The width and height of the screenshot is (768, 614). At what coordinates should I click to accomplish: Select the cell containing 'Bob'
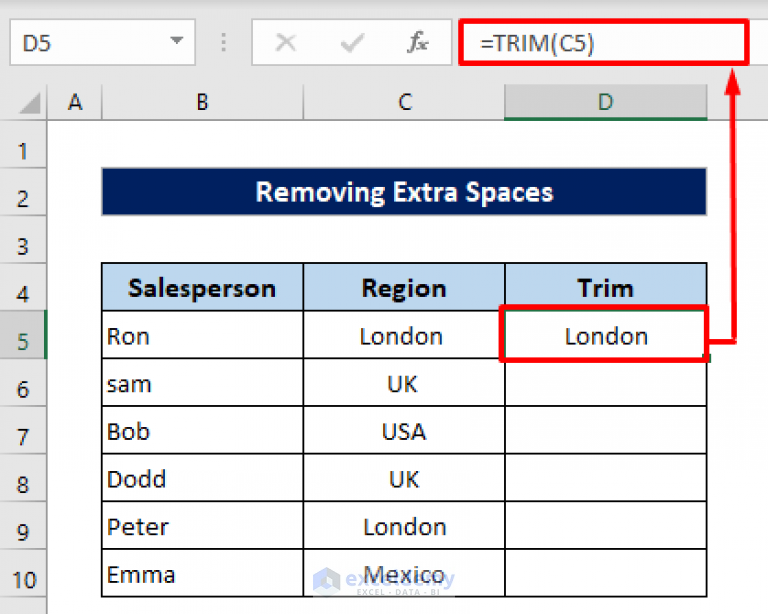[202, 430]
